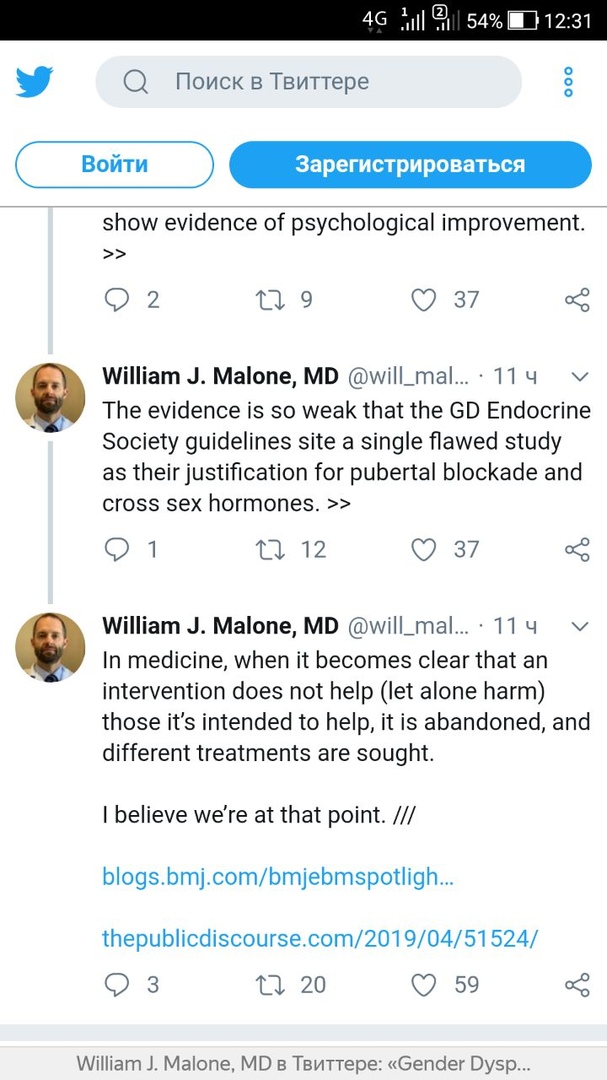Share the top partial tweet
Screen dimensions: 607x1080
577,300
